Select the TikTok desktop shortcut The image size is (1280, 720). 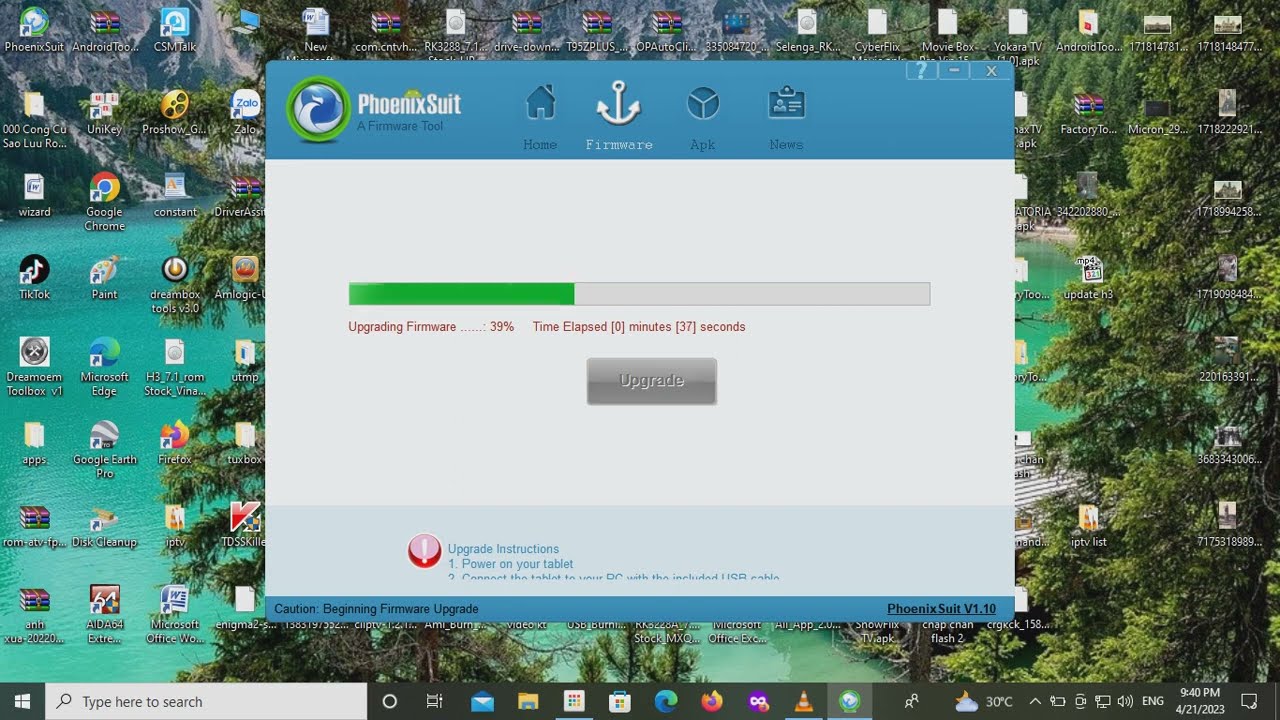(x=34, y=278)
